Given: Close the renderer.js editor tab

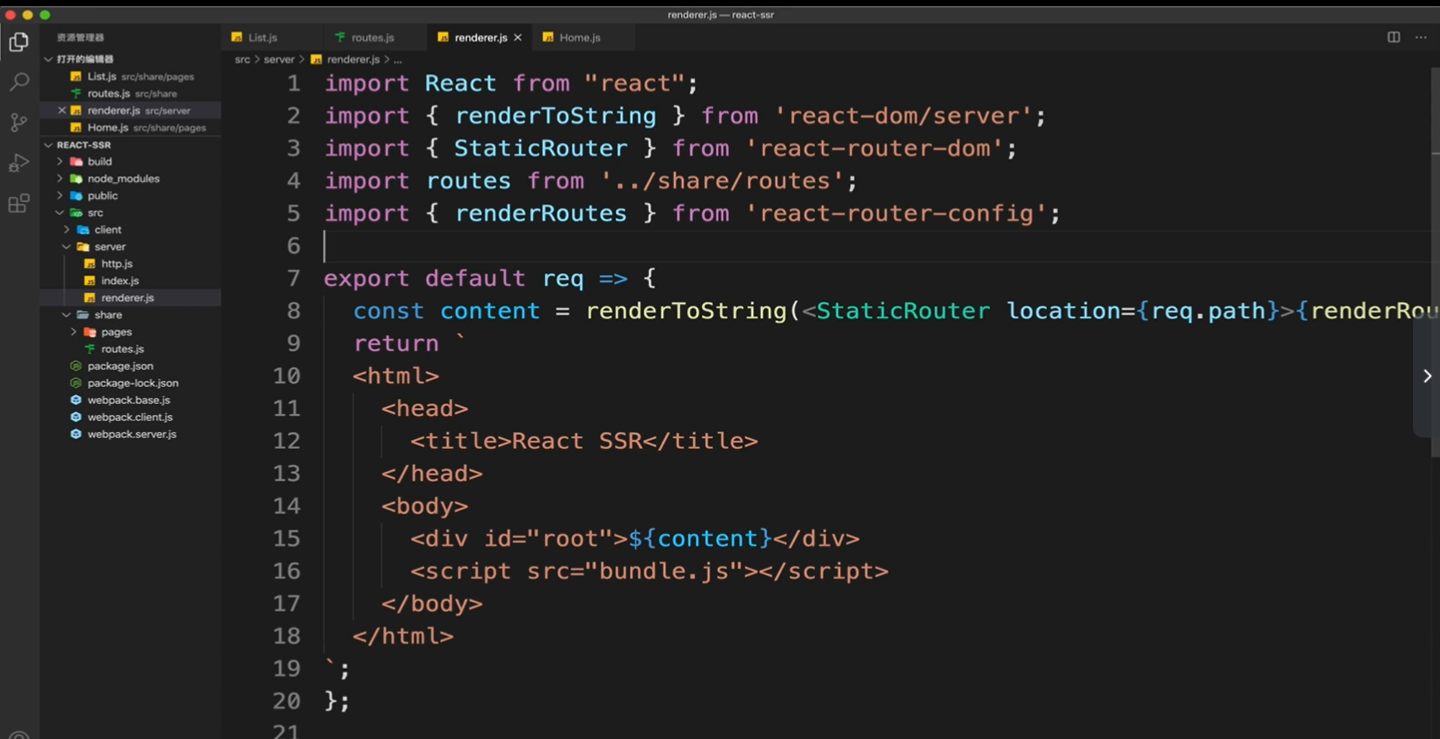Looking at the screenshot, I should (518, 38).
